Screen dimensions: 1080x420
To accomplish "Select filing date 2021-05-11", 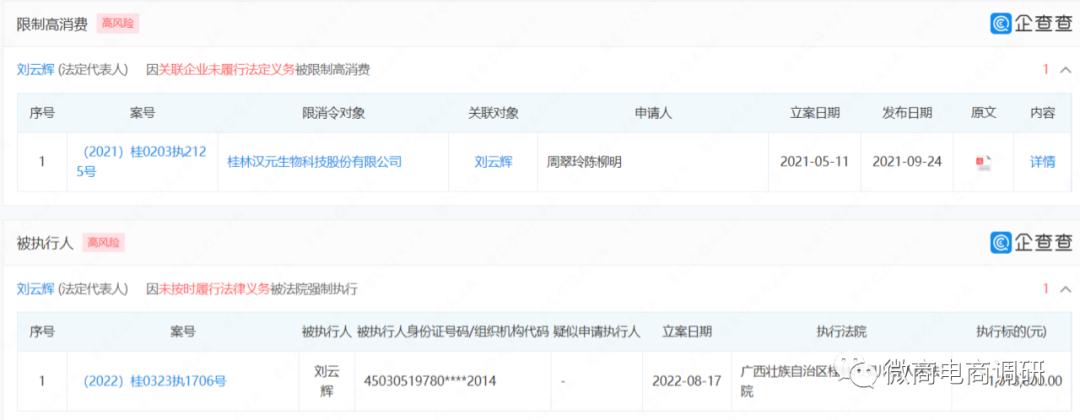I will point(814,162).
